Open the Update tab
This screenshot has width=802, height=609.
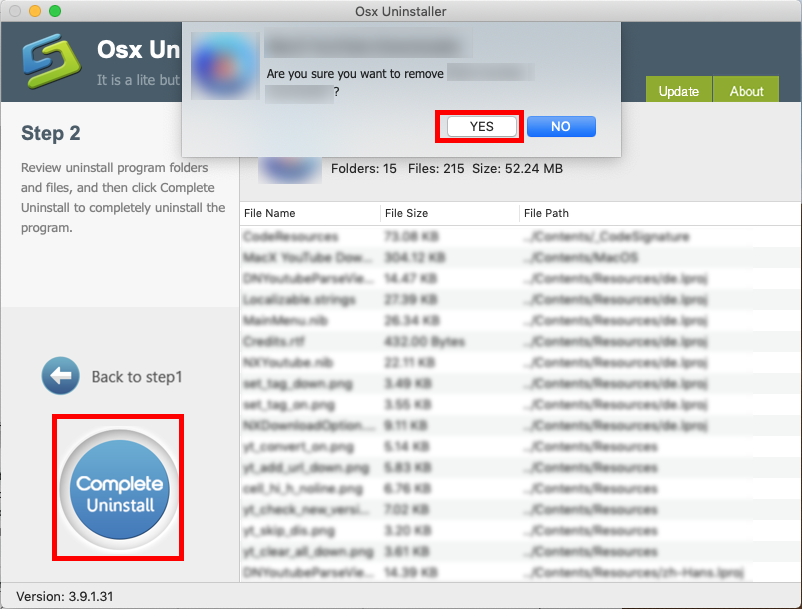[678, 91]
